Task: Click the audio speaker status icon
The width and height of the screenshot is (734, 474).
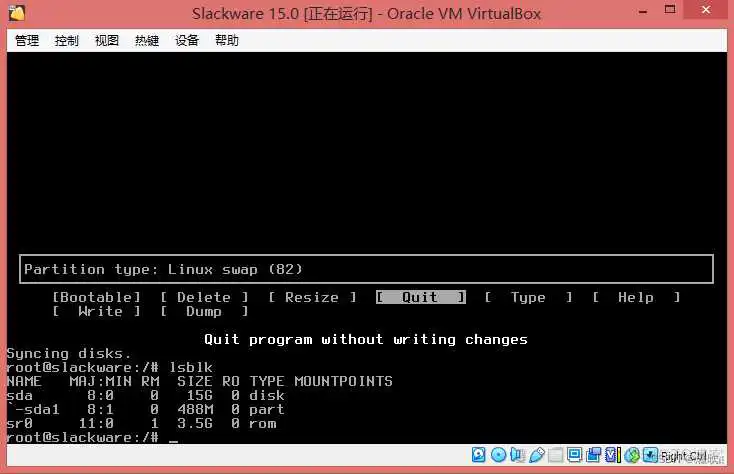Action: [517, 454]
